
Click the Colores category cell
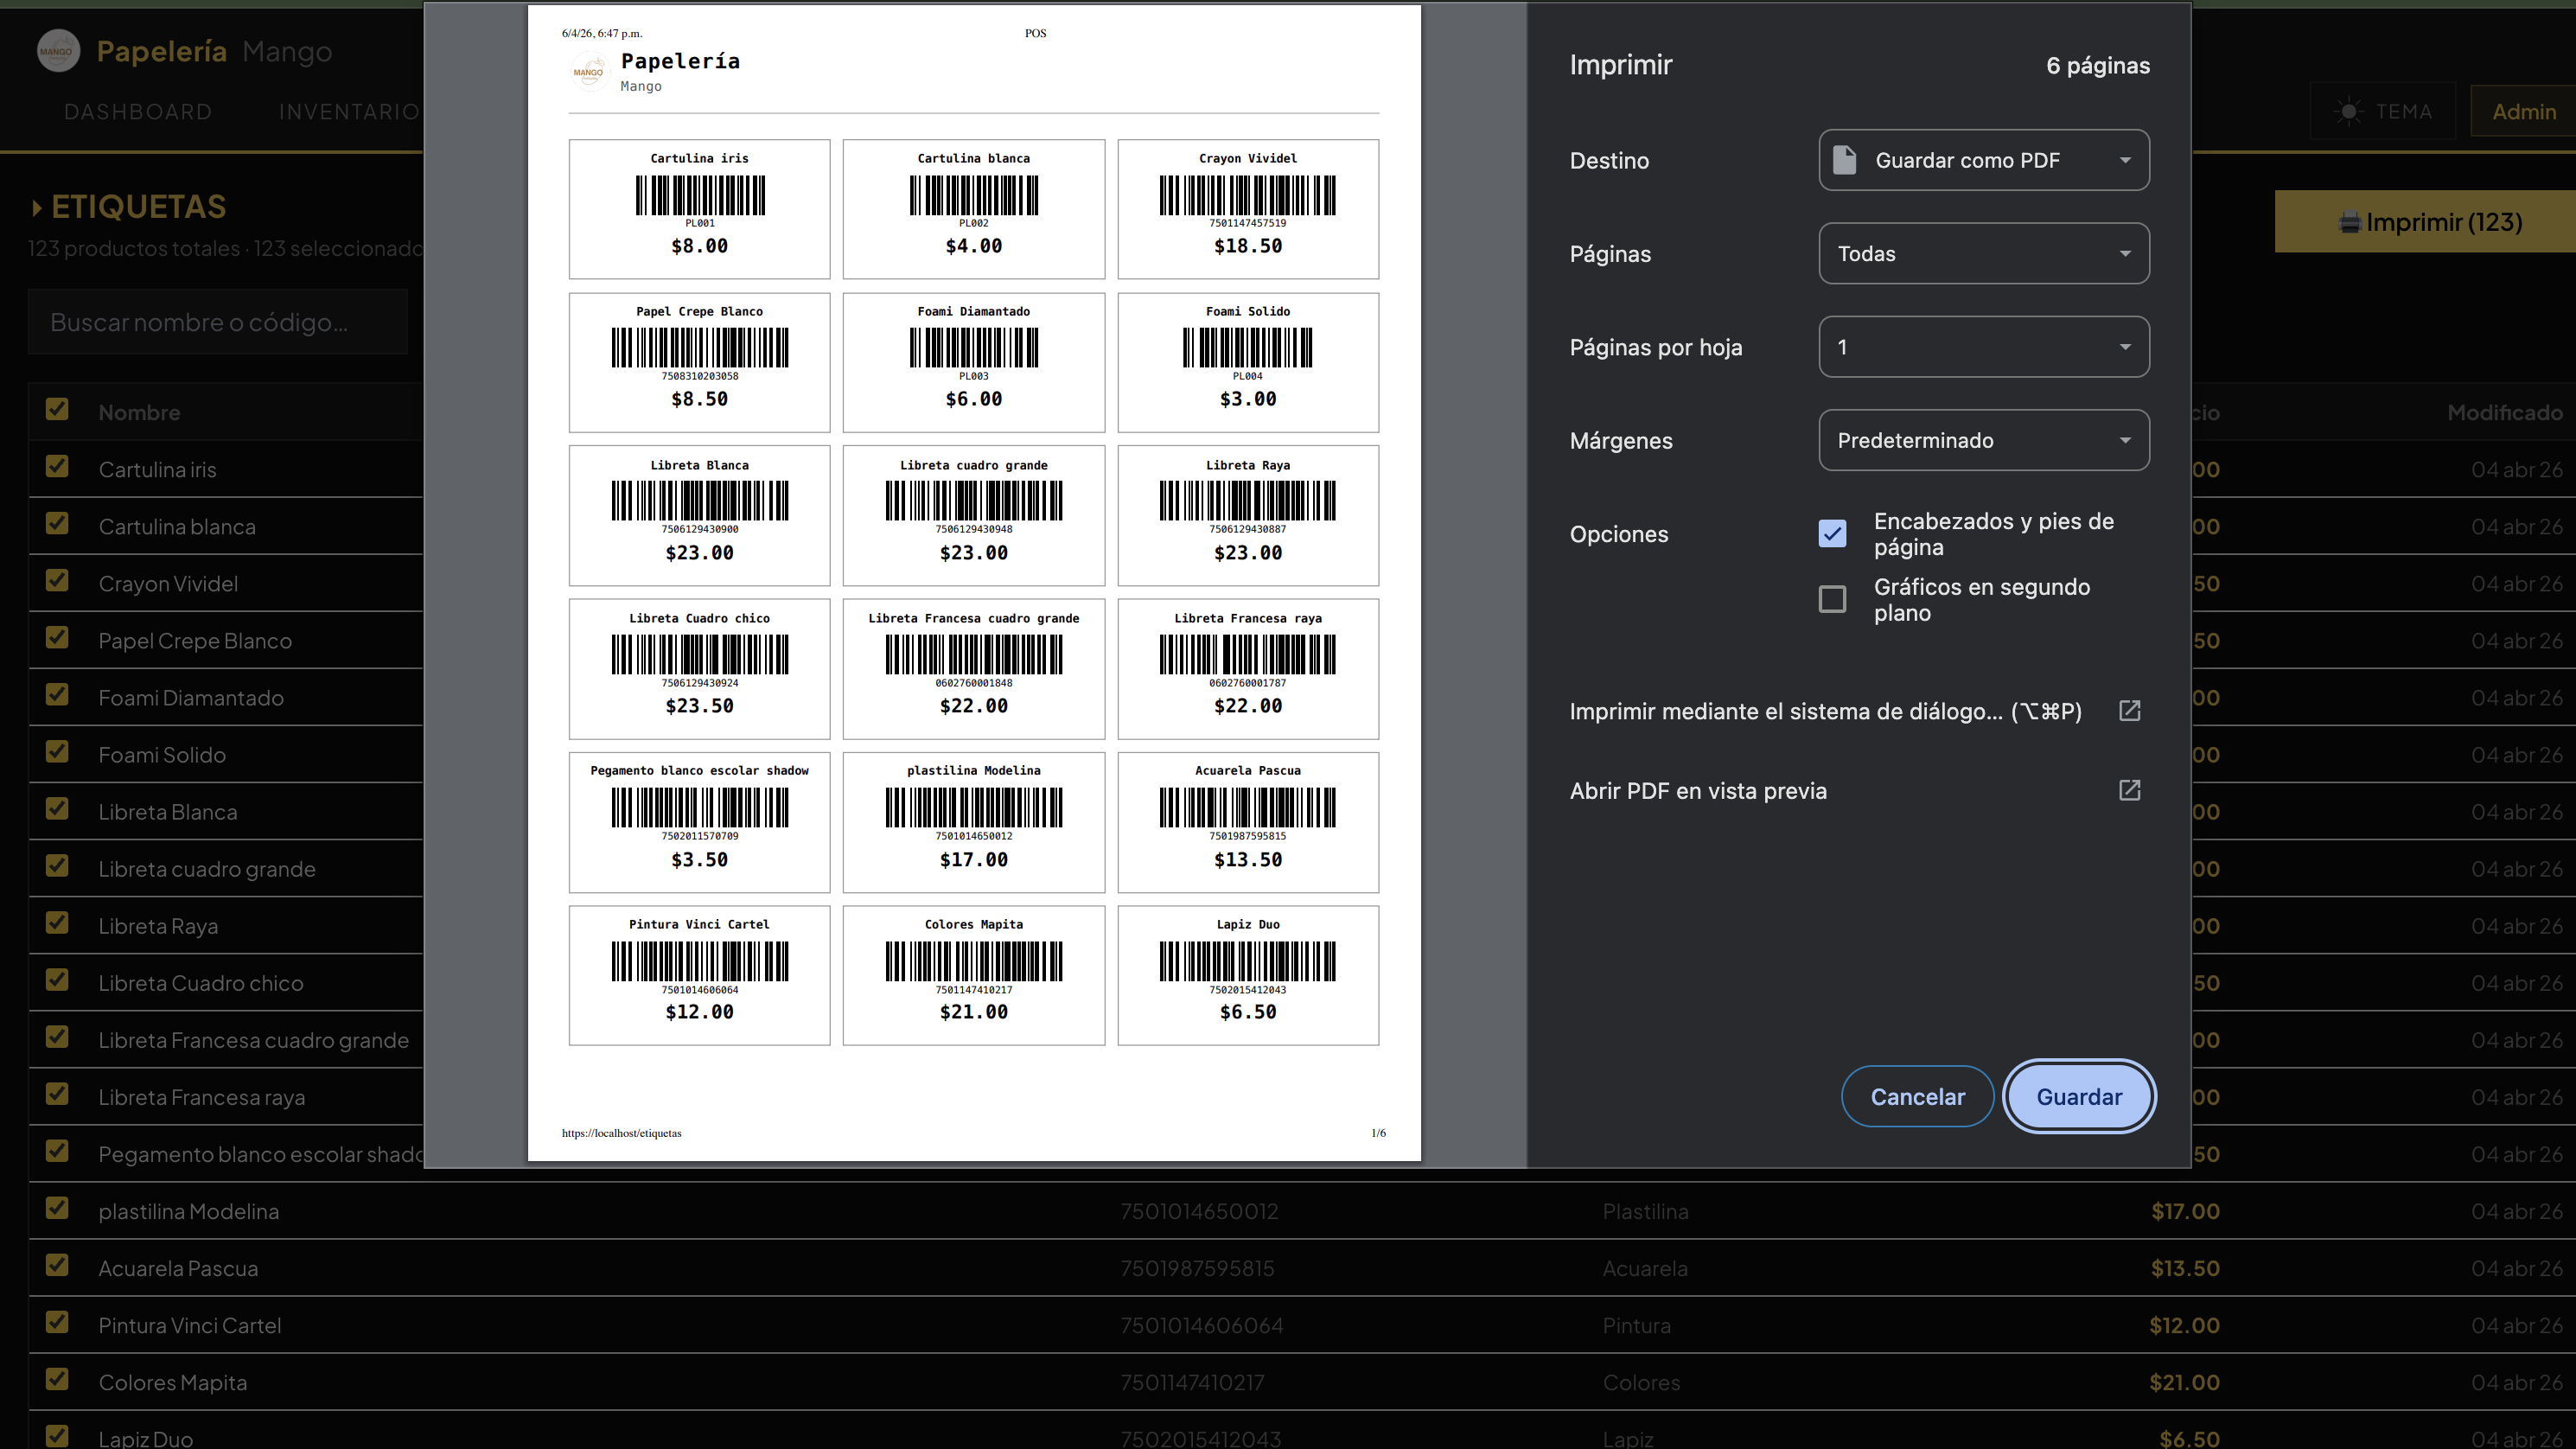1641,1382
